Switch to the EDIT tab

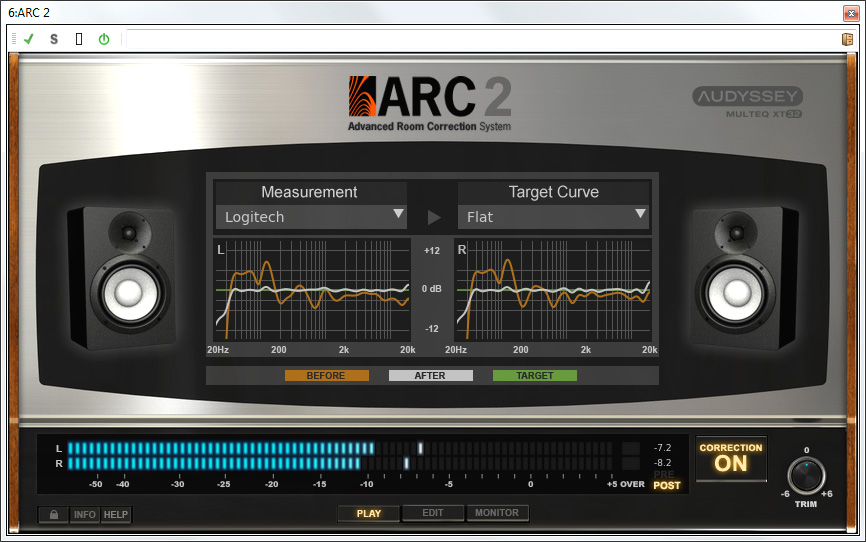click(x=433, y=514)
